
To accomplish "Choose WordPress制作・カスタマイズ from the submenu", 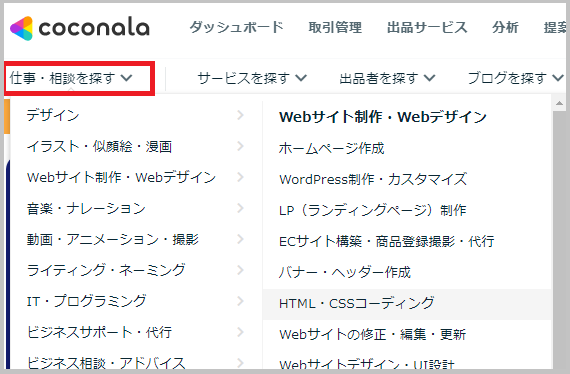I will pos(373,179).
